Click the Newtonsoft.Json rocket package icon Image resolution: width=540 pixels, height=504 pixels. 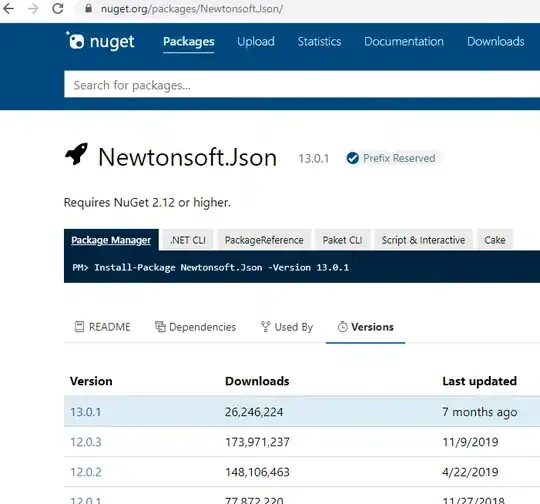click(x=76, y=154)
